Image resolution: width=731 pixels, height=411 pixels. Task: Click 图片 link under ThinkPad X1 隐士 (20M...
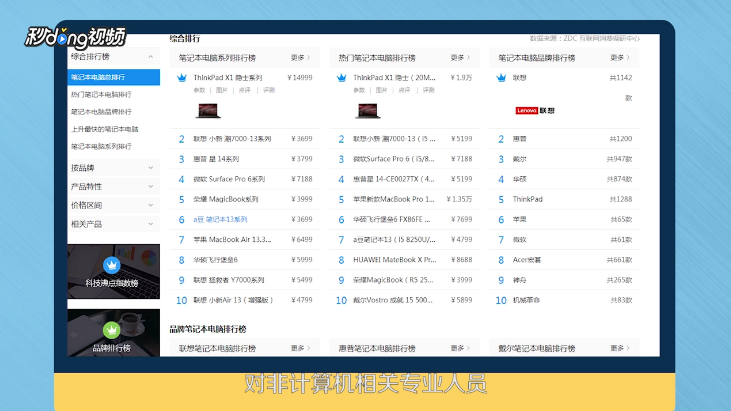tap(381, 90)
